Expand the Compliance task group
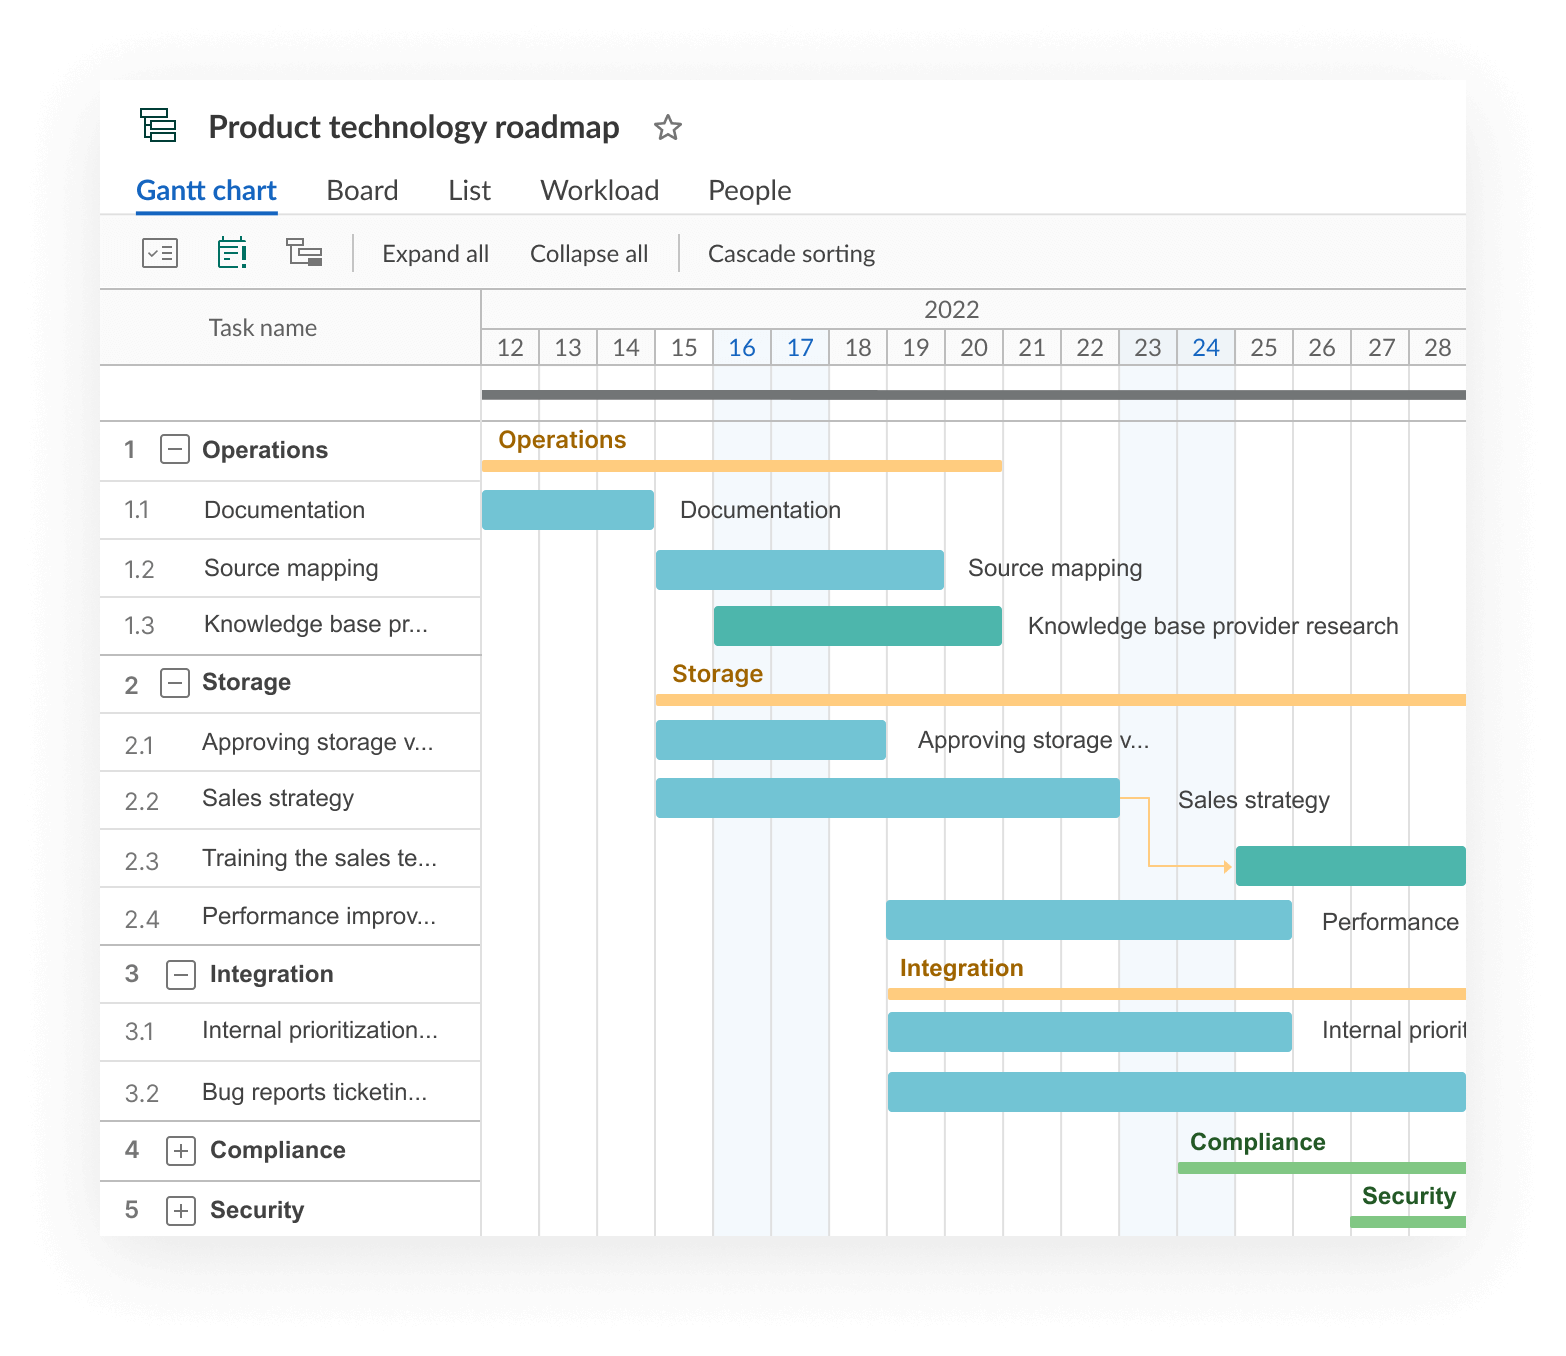Image resolution: width=1566 pixels, height=1356 pixels. [x=180, y=1151]
